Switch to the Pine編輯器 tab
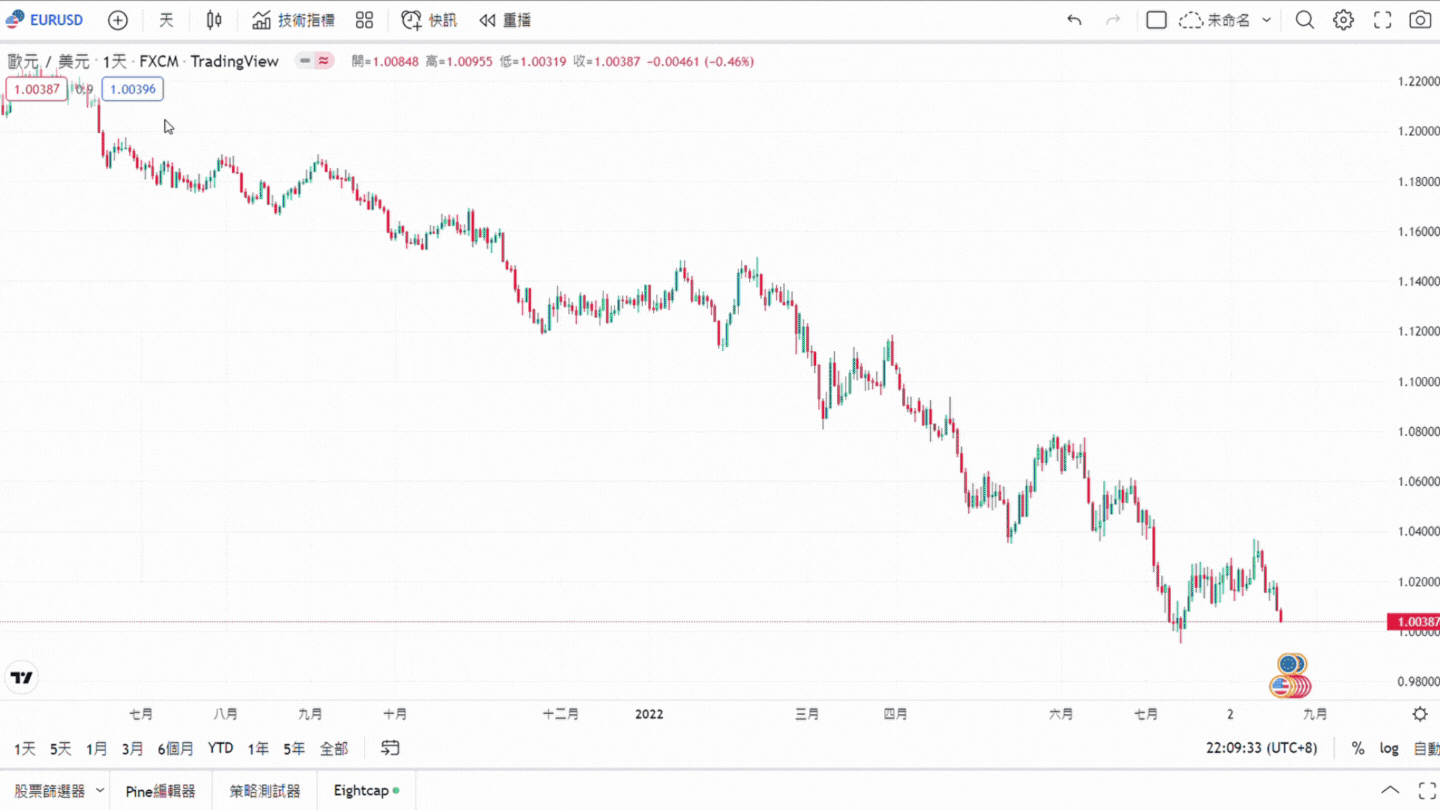This screenshot has height=810, width=1440. (159, 790)
